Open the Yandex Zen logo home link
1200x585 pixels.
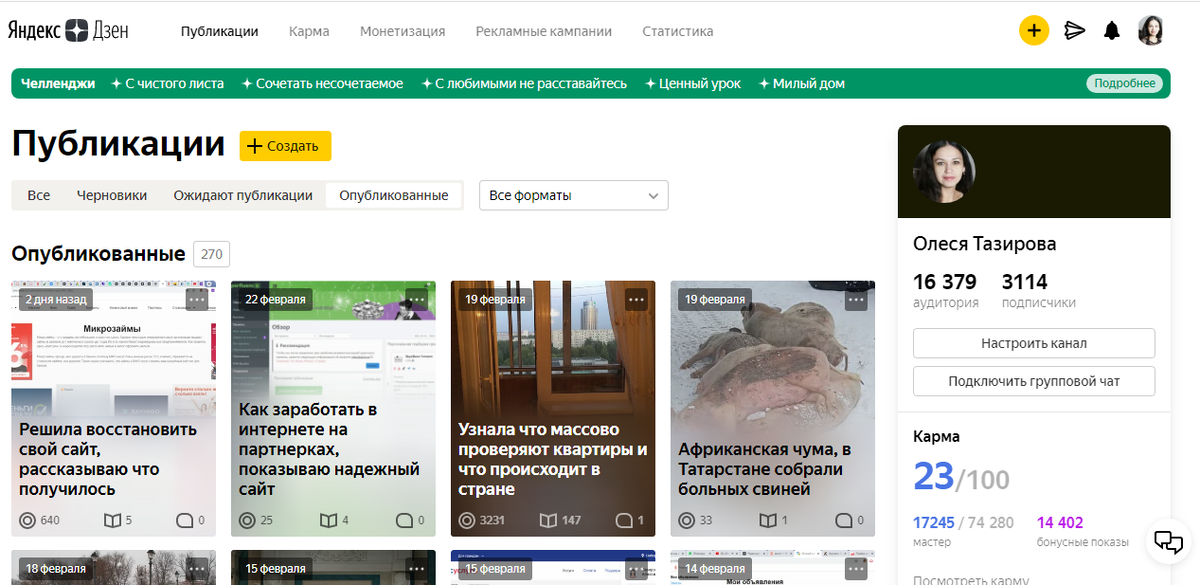(69, 31)
